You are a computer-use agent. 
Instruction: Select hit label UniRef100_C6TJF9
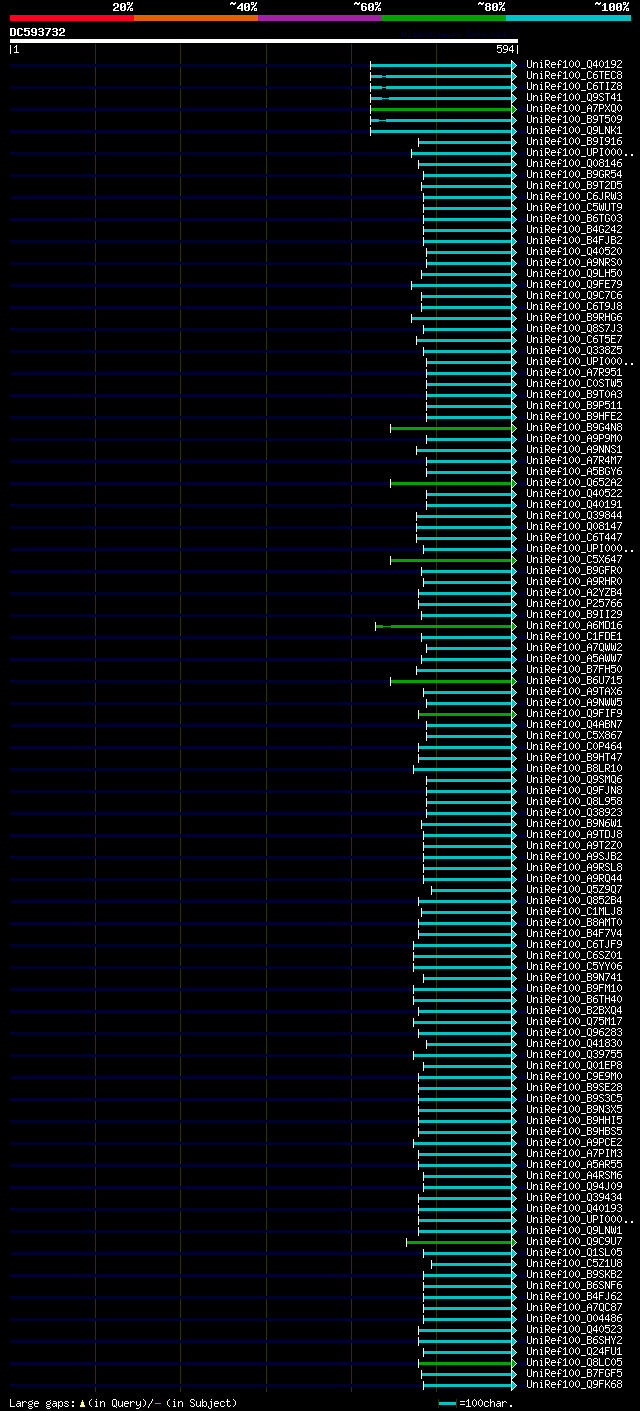point(574,944)
